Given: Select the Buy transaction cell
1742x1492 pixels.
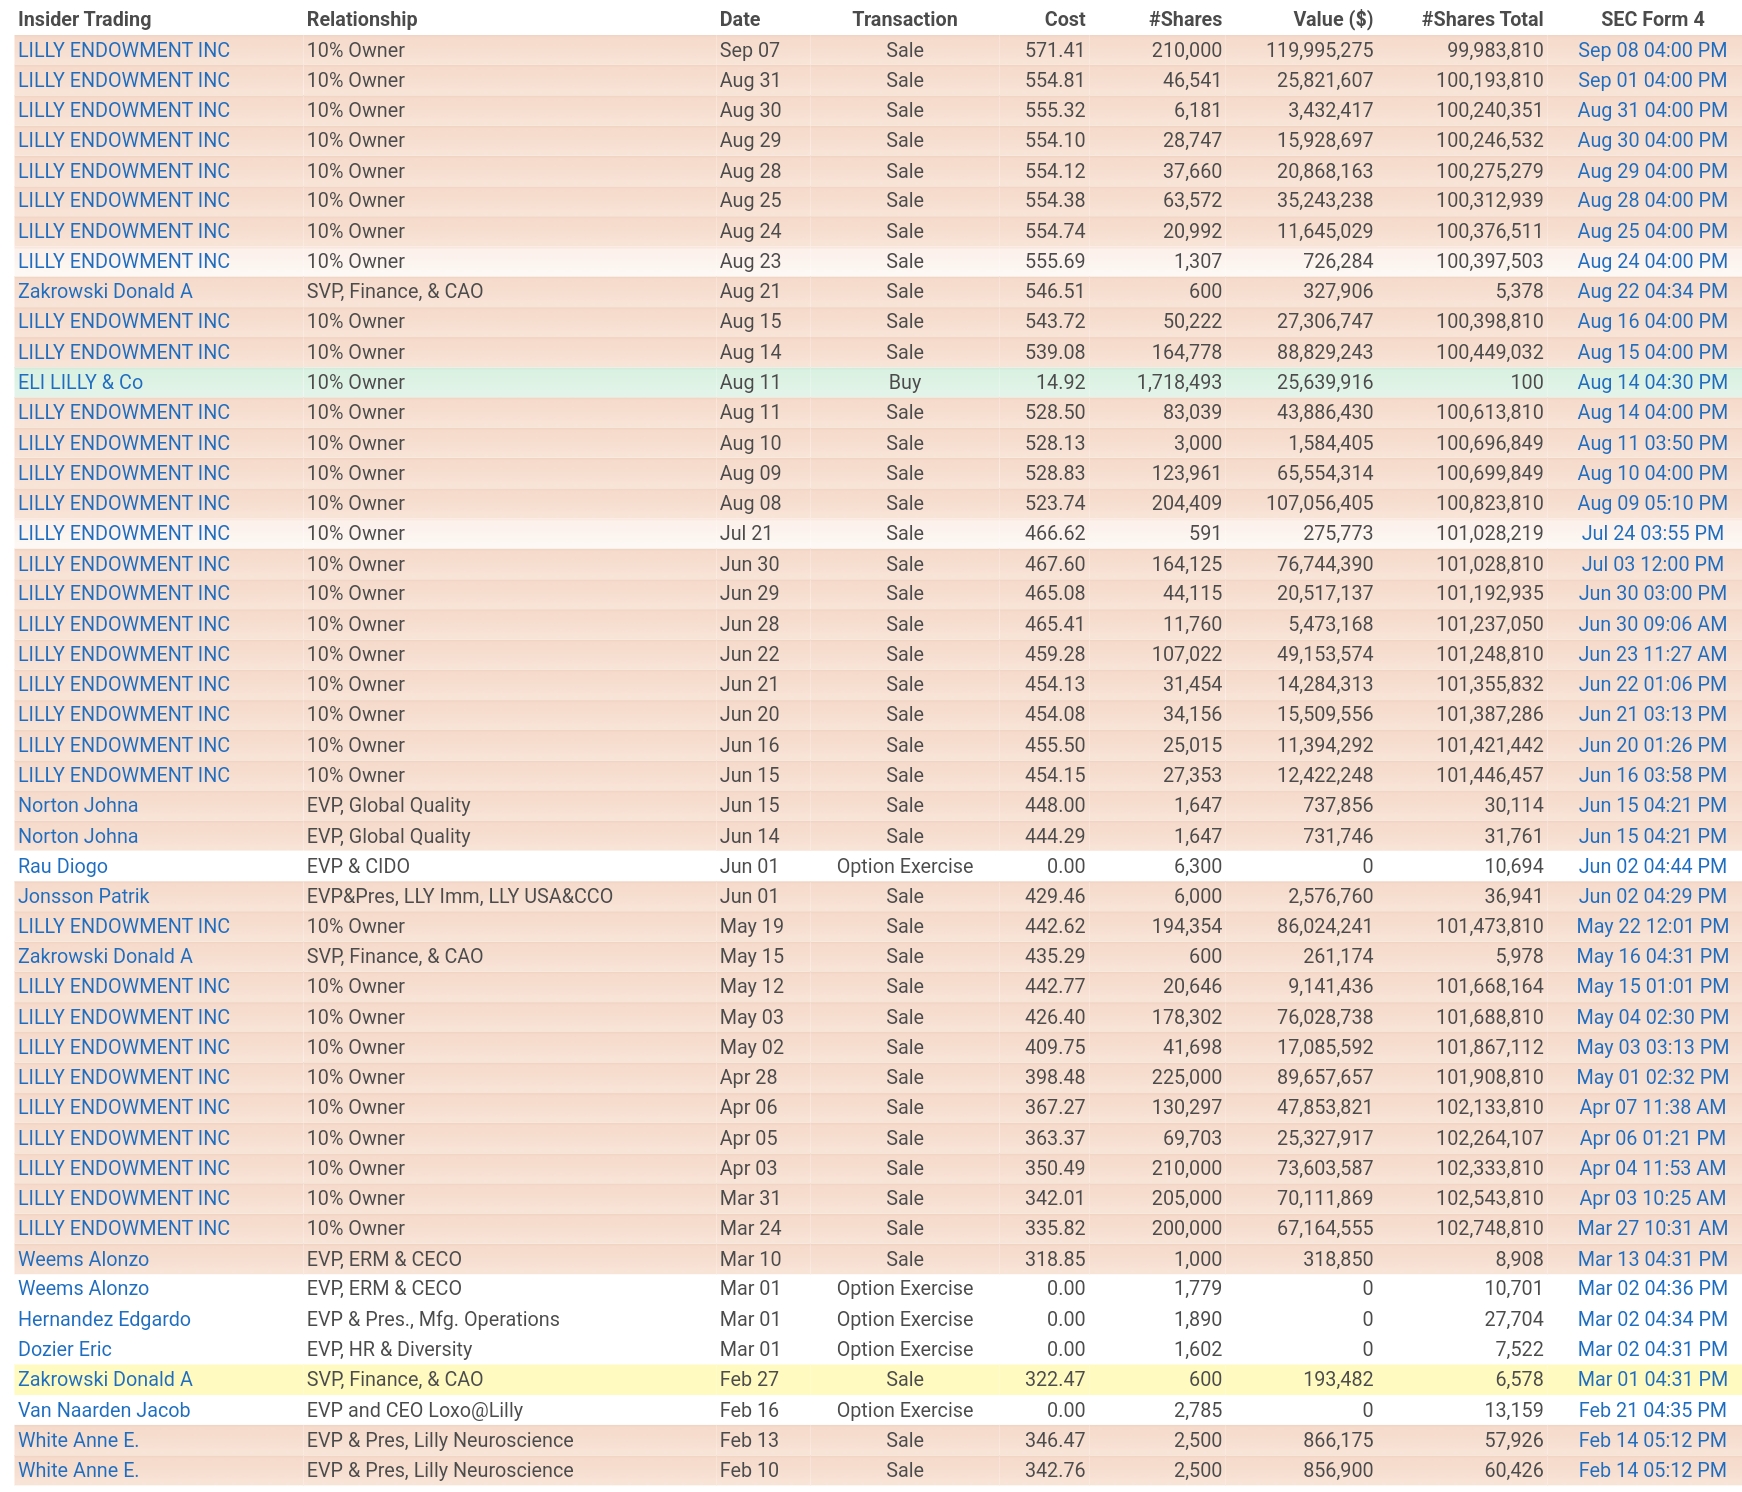Looking at the screenshot, I should (905, 382).
